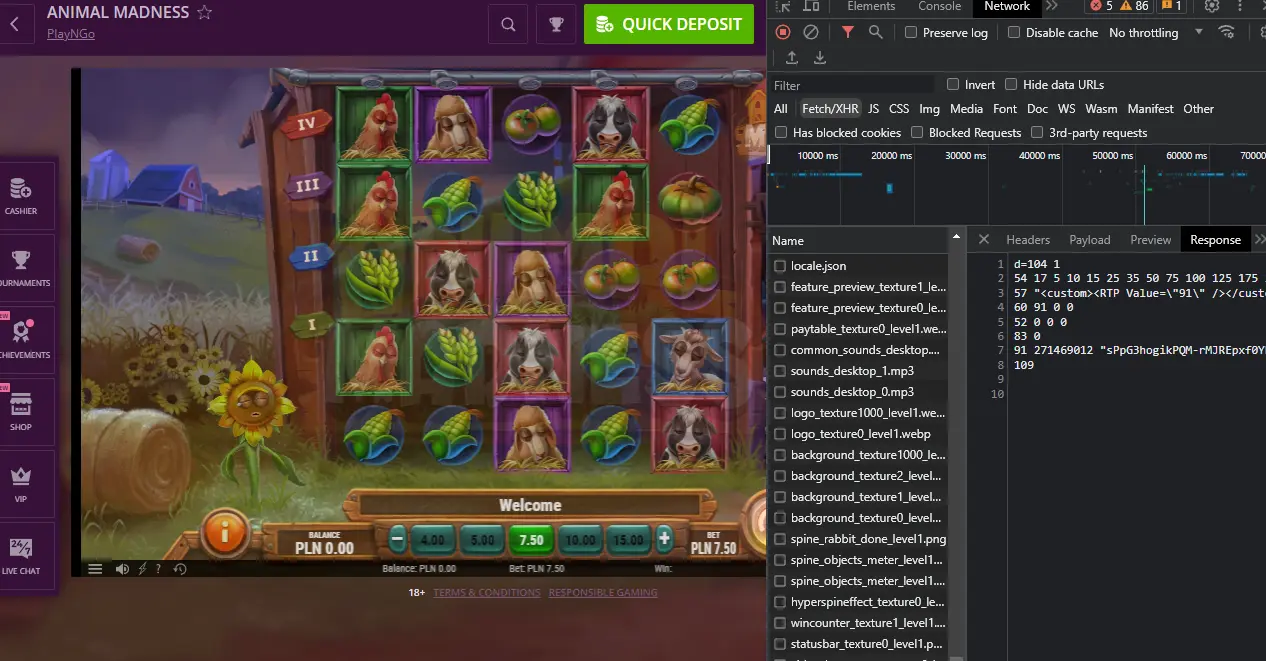Open the orange game info button
Image resolution: width=1266 pixels, height=661 pixels.
(x=224, y=533)
